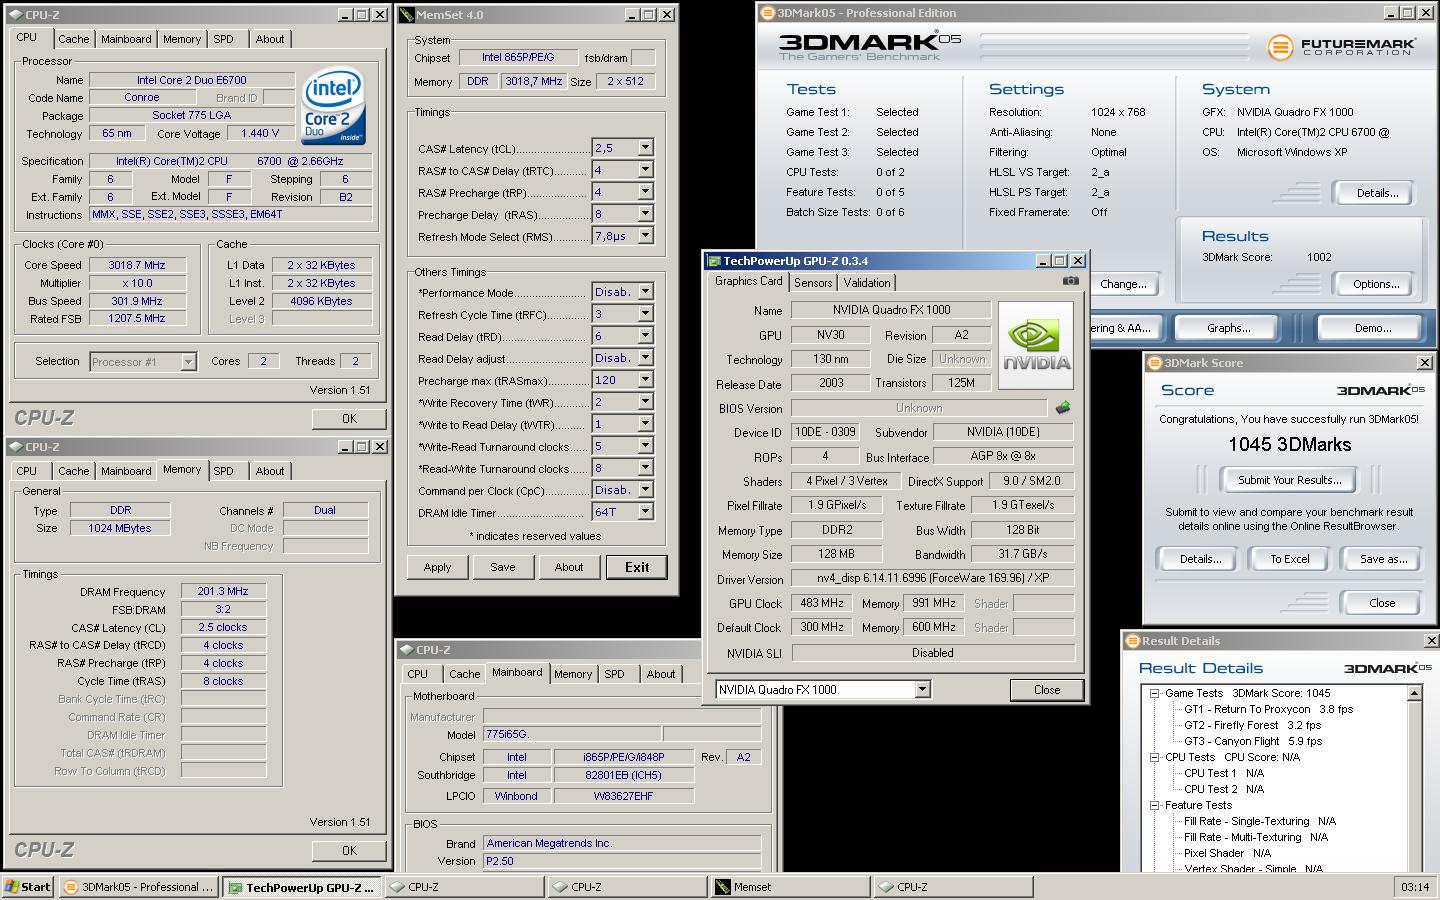Click the GPU Clock 483 MHz field
The height and width of the screenshot is (900, 1440).
click(822, 603)
